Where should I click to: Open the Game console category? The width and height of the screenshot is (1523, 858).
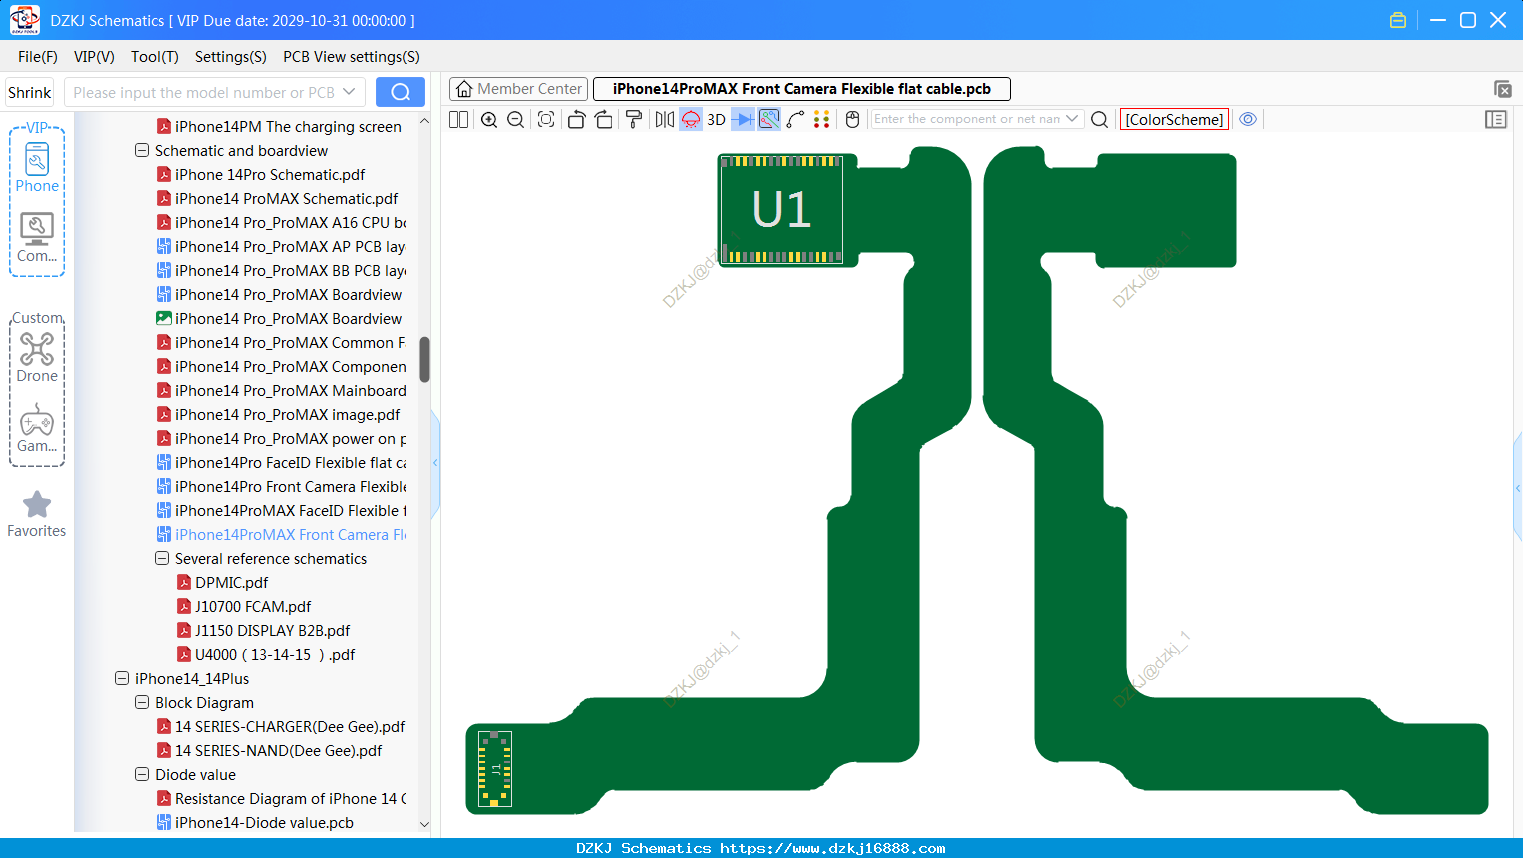37,427
